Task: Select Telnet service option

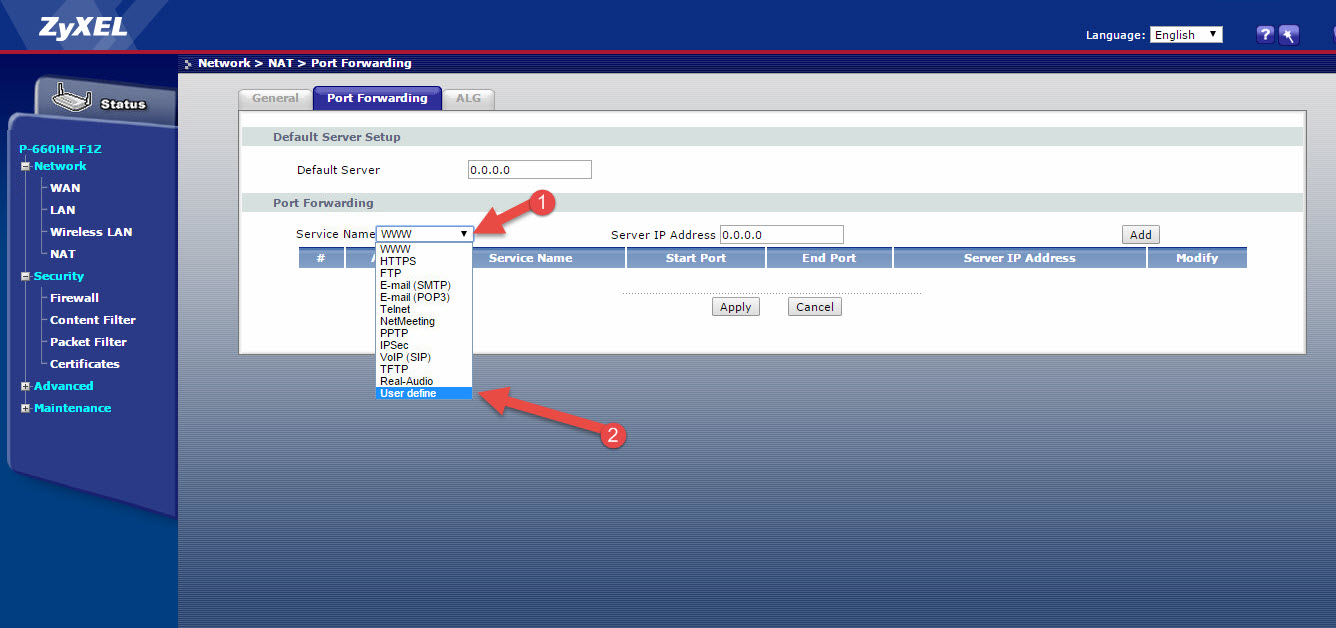Action: [423, 309]
